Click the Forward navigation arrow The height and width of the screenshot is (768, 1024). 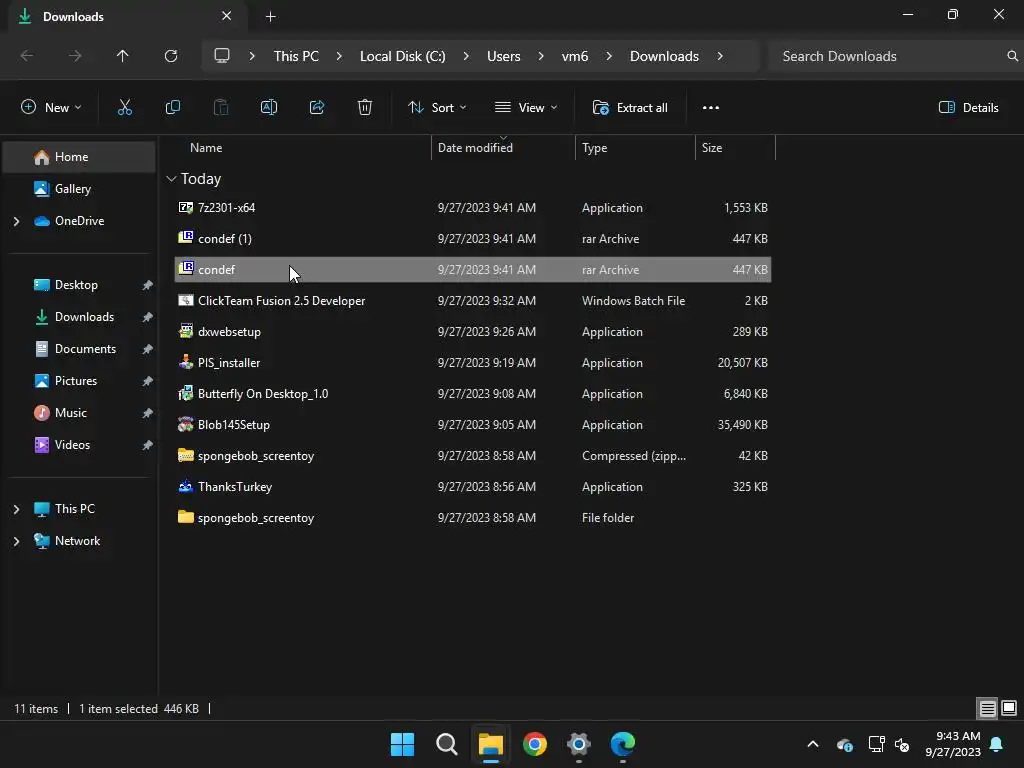point(75,56)
